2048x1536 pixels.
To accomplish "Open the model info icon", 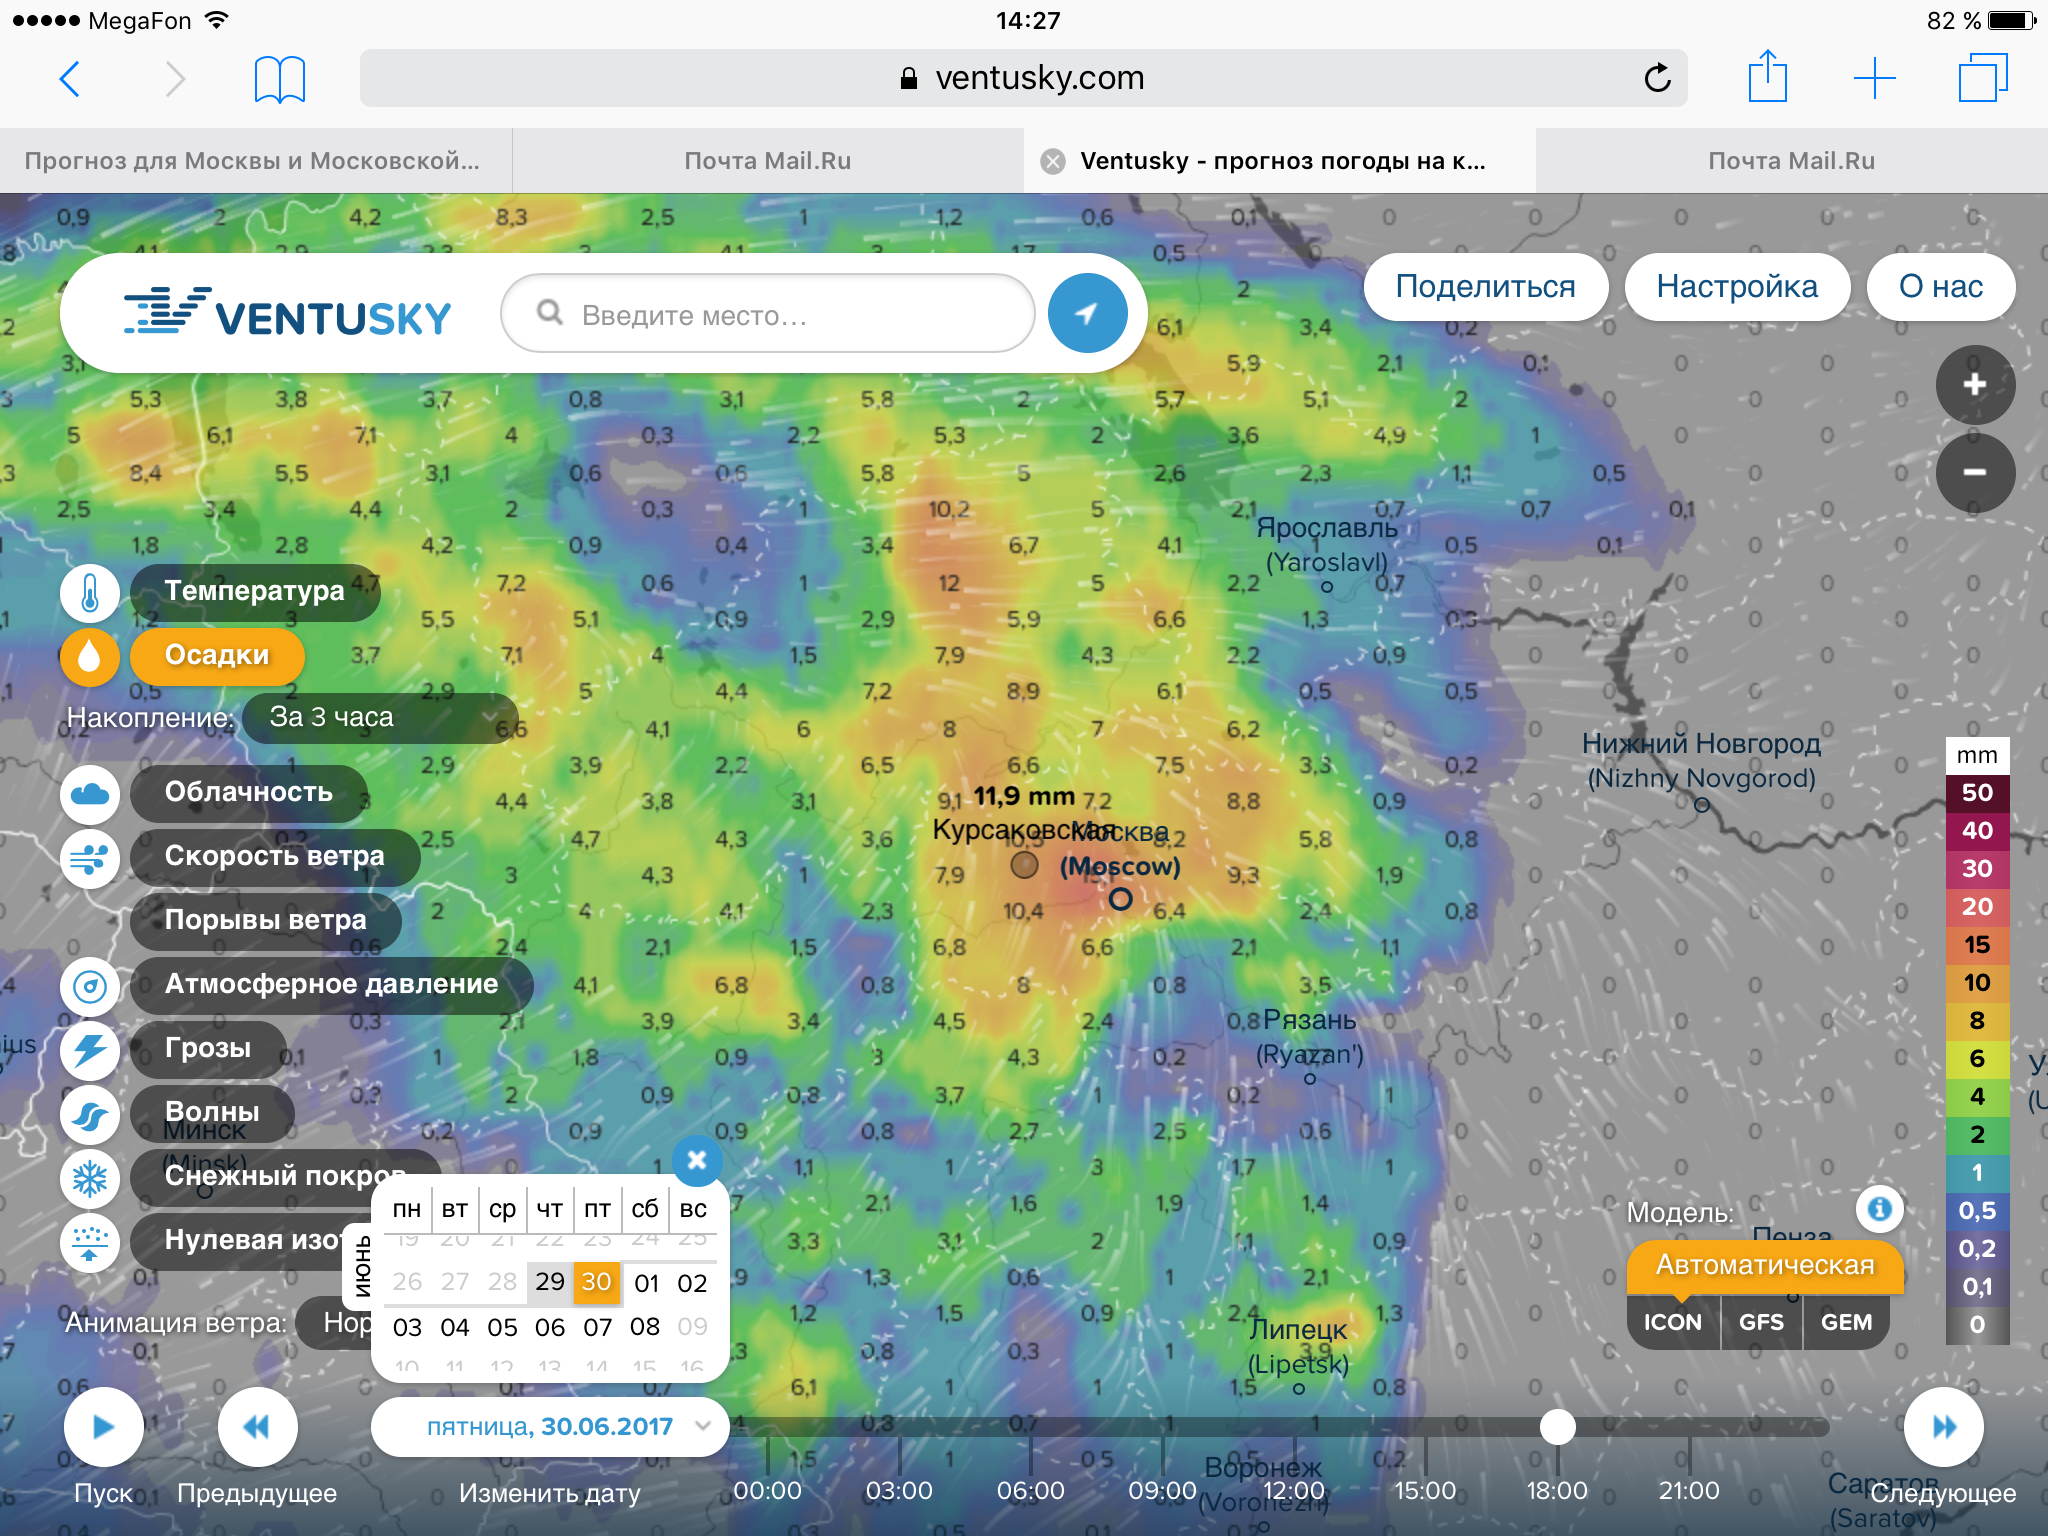I will click(1879, 1209).
